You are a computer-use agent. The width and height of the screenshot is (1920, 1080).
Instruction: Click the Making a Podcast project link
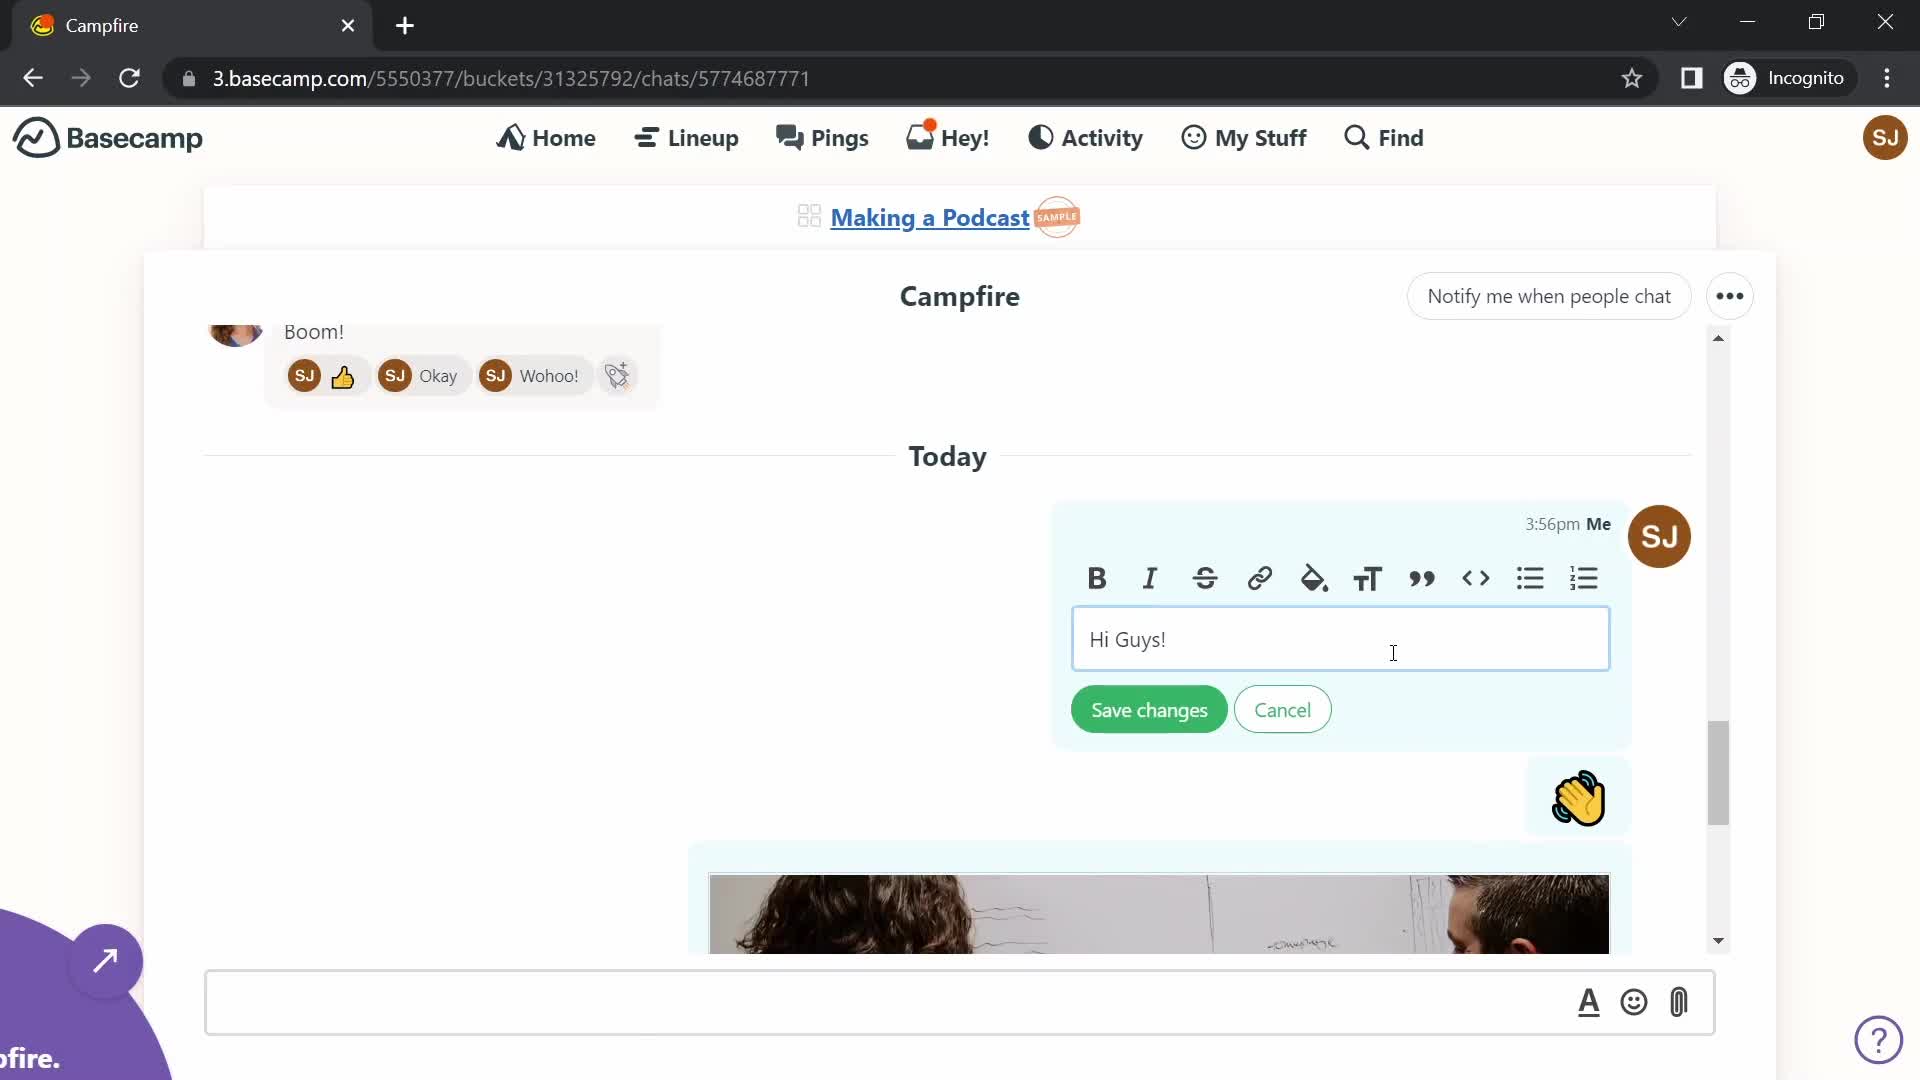pos(930,218)
